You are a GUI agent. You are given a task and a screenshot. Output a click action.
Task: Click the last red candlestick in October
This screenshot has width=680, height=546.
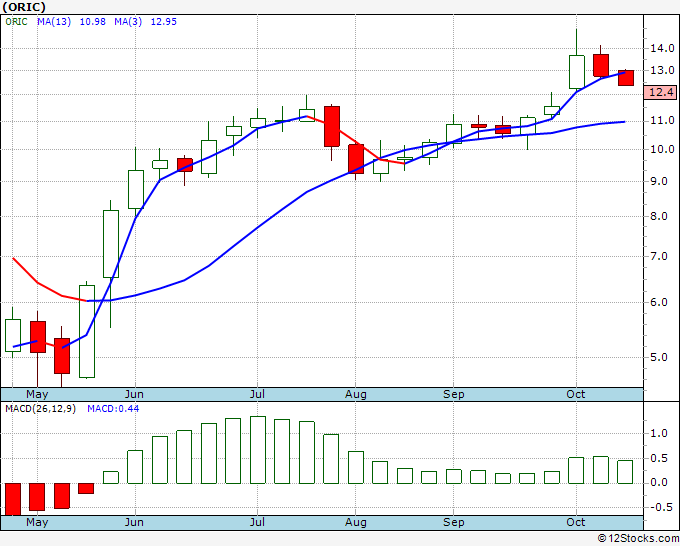pos(626,78)
